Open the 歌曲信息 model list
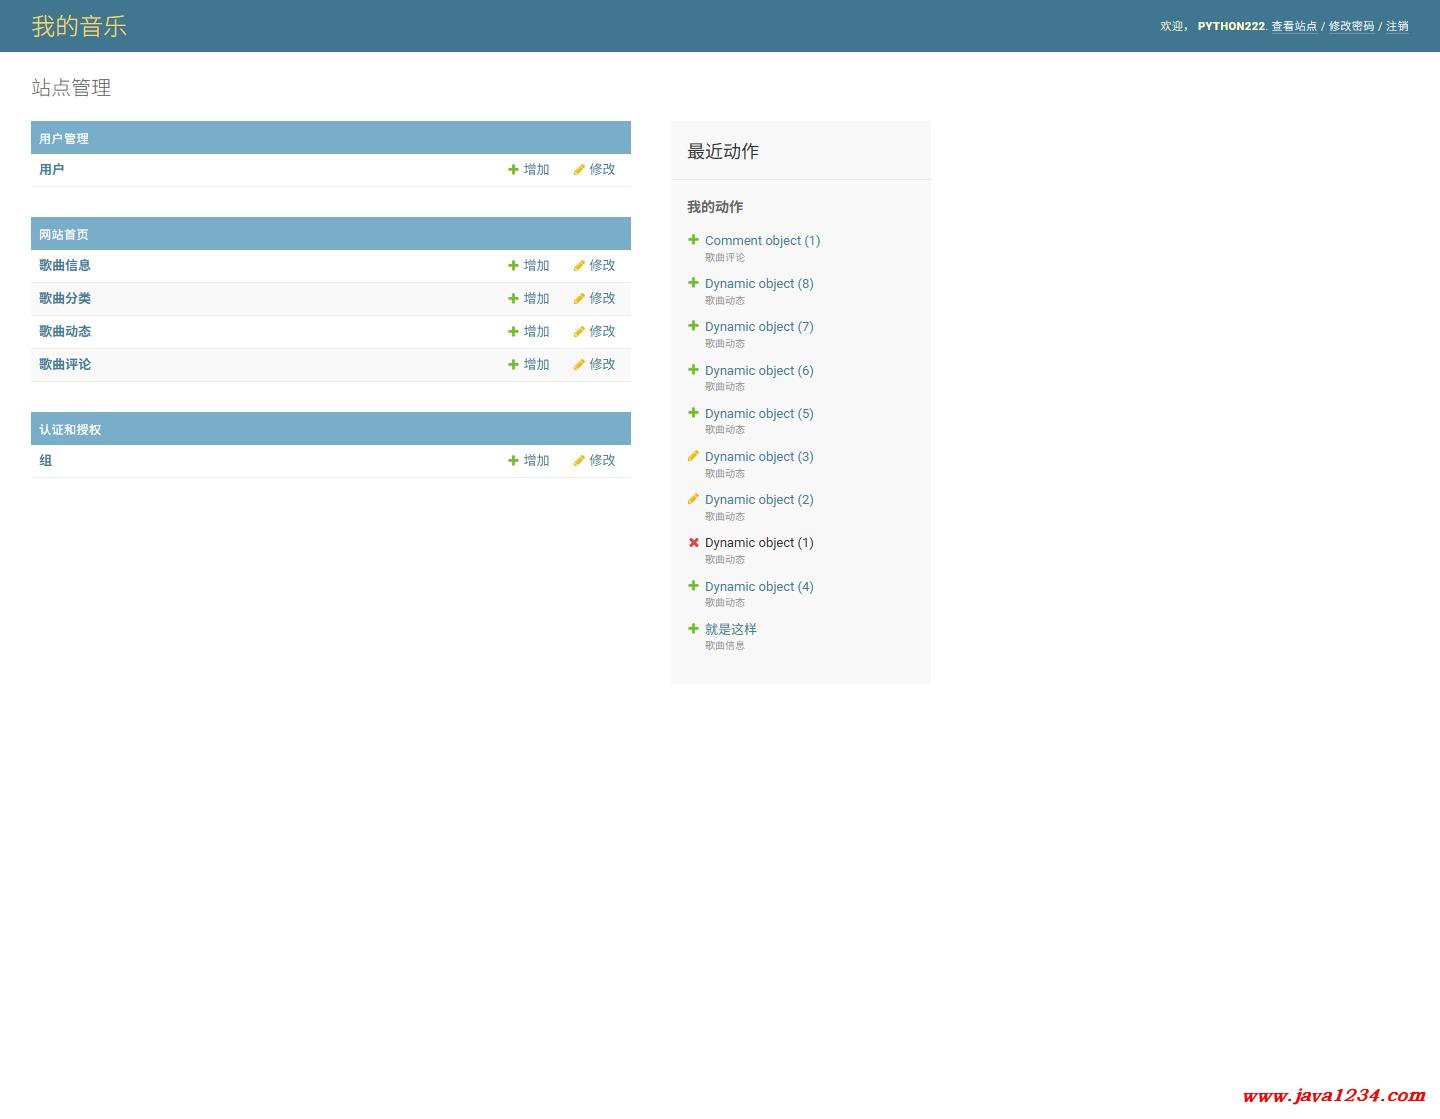1440x1119 pixels. click(x=65, y=266)
